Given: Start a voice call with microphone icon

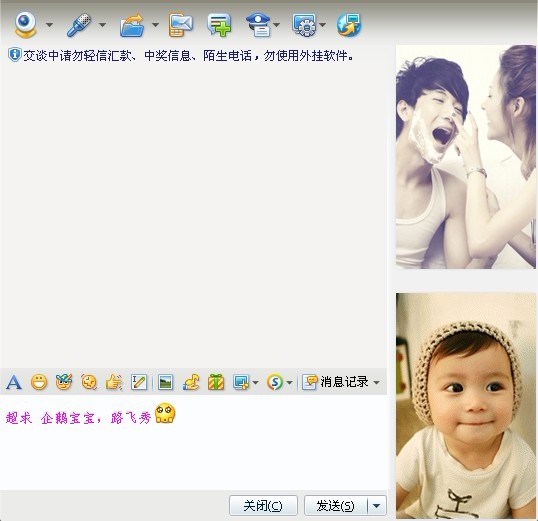Looking at the screenshot, I should click(x=79, y=25).
